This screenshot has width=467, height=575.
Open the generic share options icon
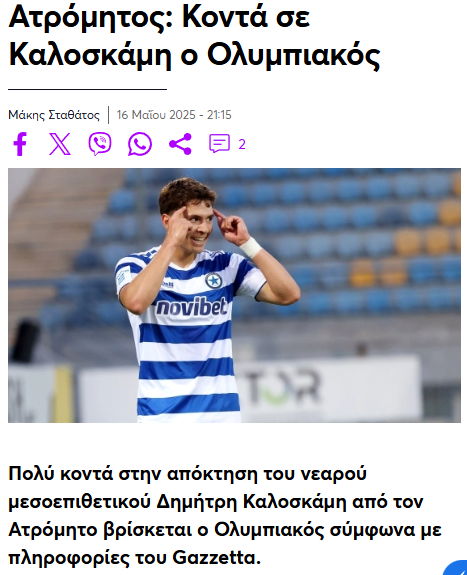click(x=180, y=144)
